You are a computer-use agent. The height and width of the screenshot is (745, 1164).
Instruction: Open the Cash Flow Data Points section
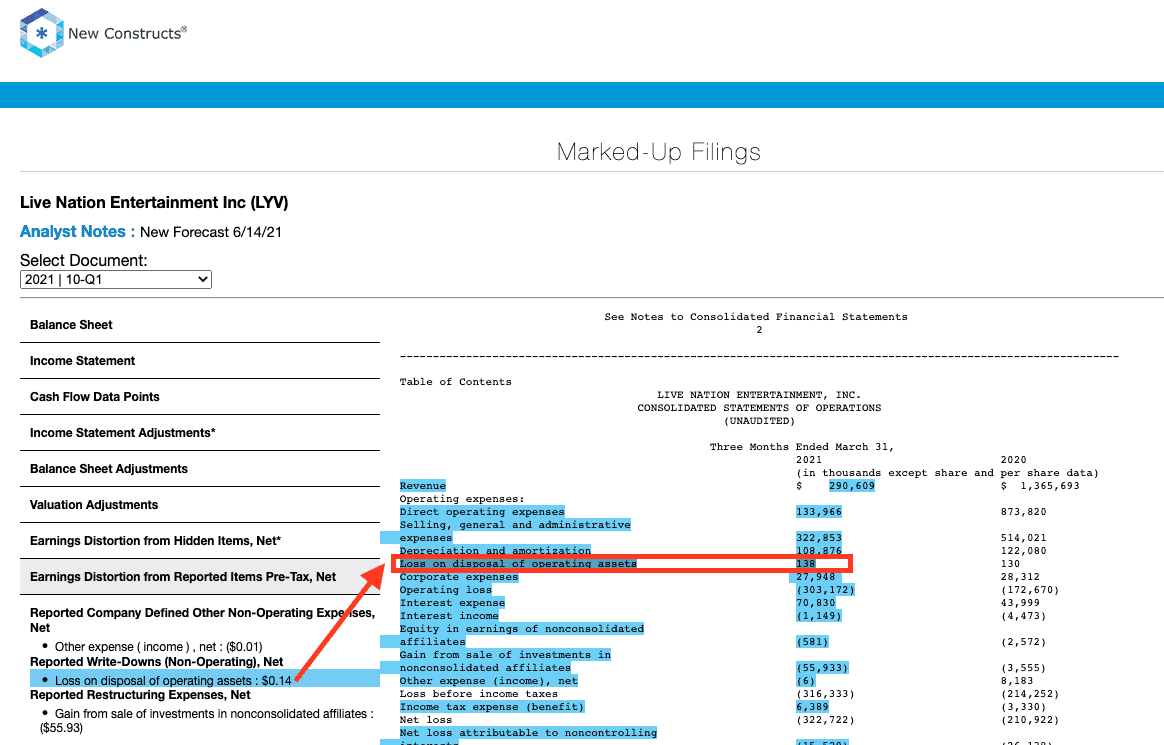pyautogui.click(x=200, y=397)
